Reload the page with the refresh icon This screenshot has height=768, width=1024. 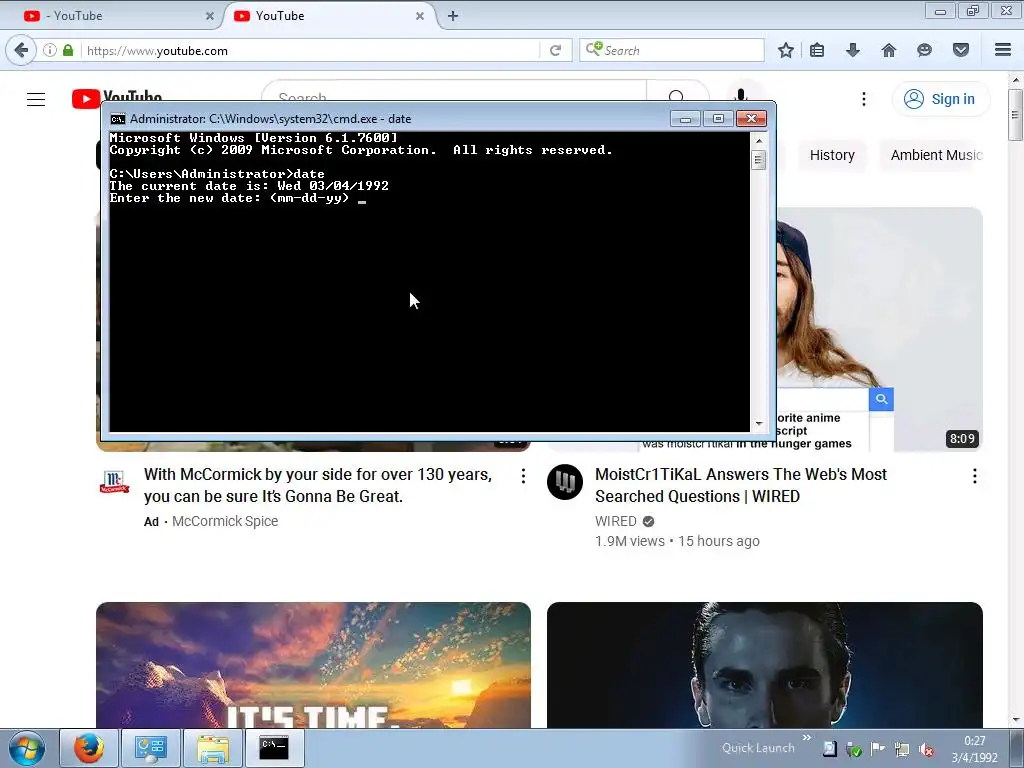click(555, 50)
